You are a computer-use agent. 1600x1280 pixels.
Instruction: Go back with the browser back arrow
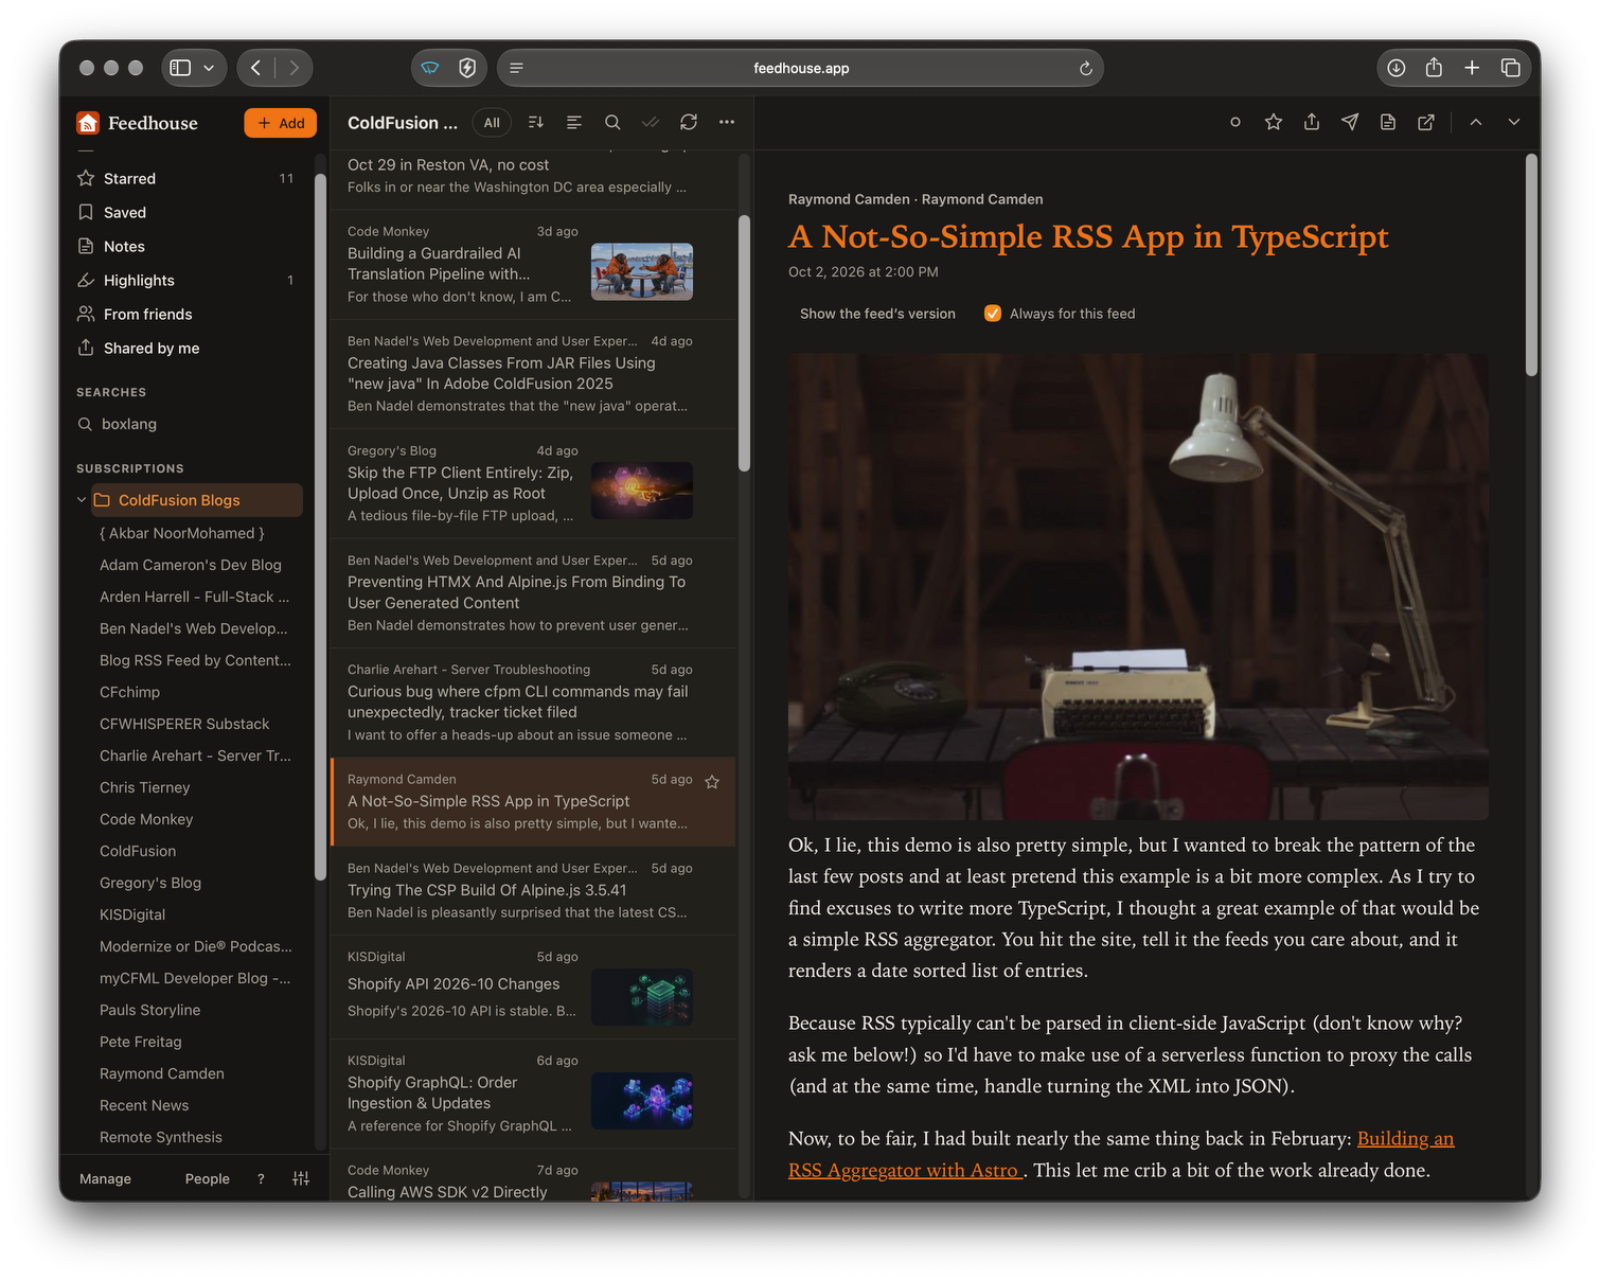coord(256,67)
